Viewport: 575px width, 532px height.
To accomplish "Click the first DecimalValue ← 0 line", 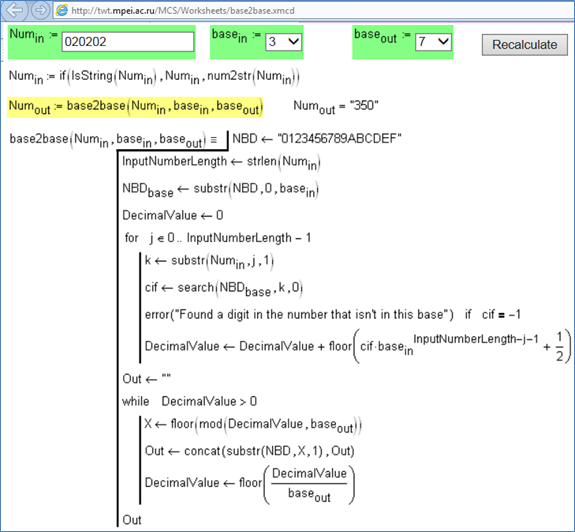I will [x=172, y=215].
